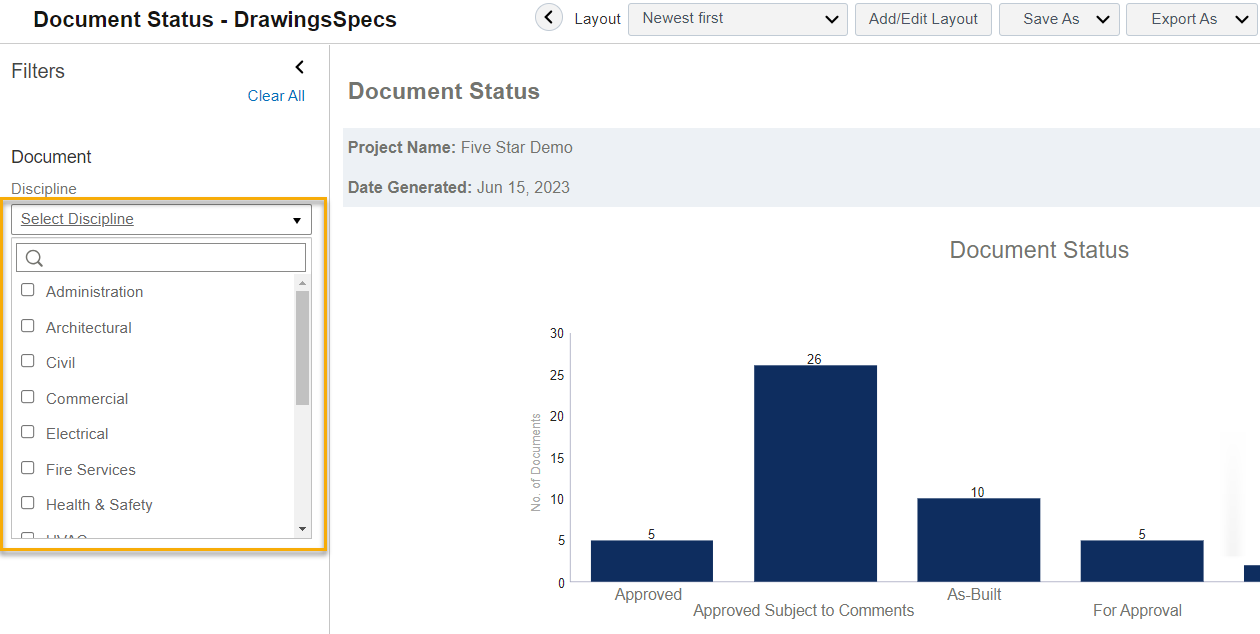Click the discipline list scrollbar thumb

point(302,348)
